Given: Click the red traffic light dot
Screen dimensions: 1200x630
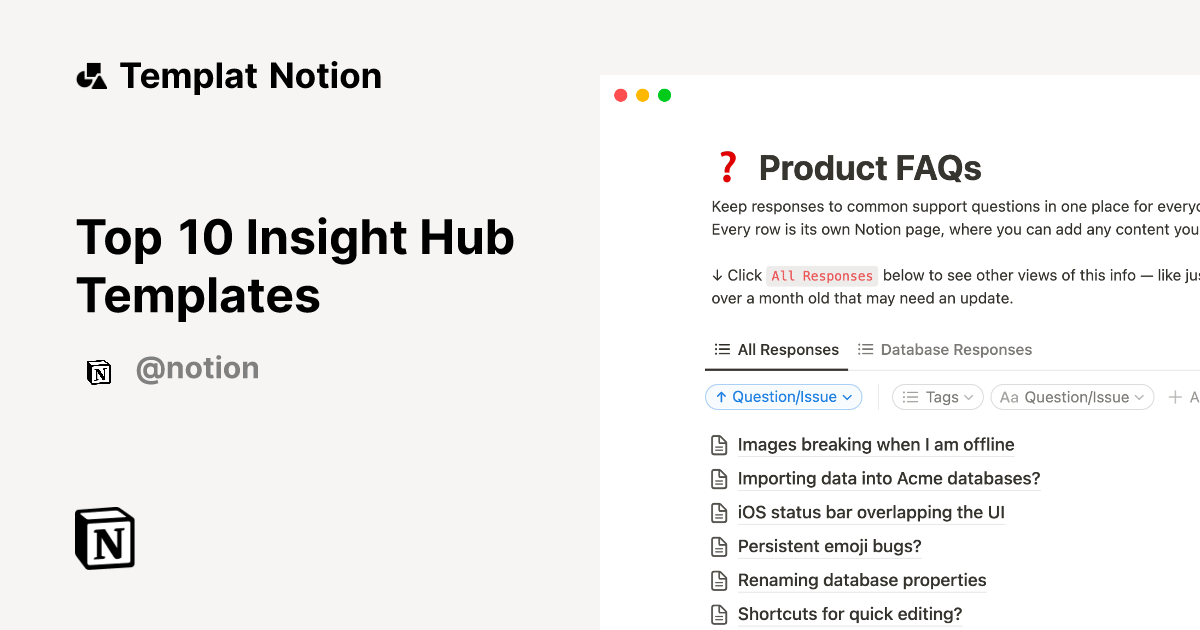Looking at the screenshot, I should click(x=620, y=95).
